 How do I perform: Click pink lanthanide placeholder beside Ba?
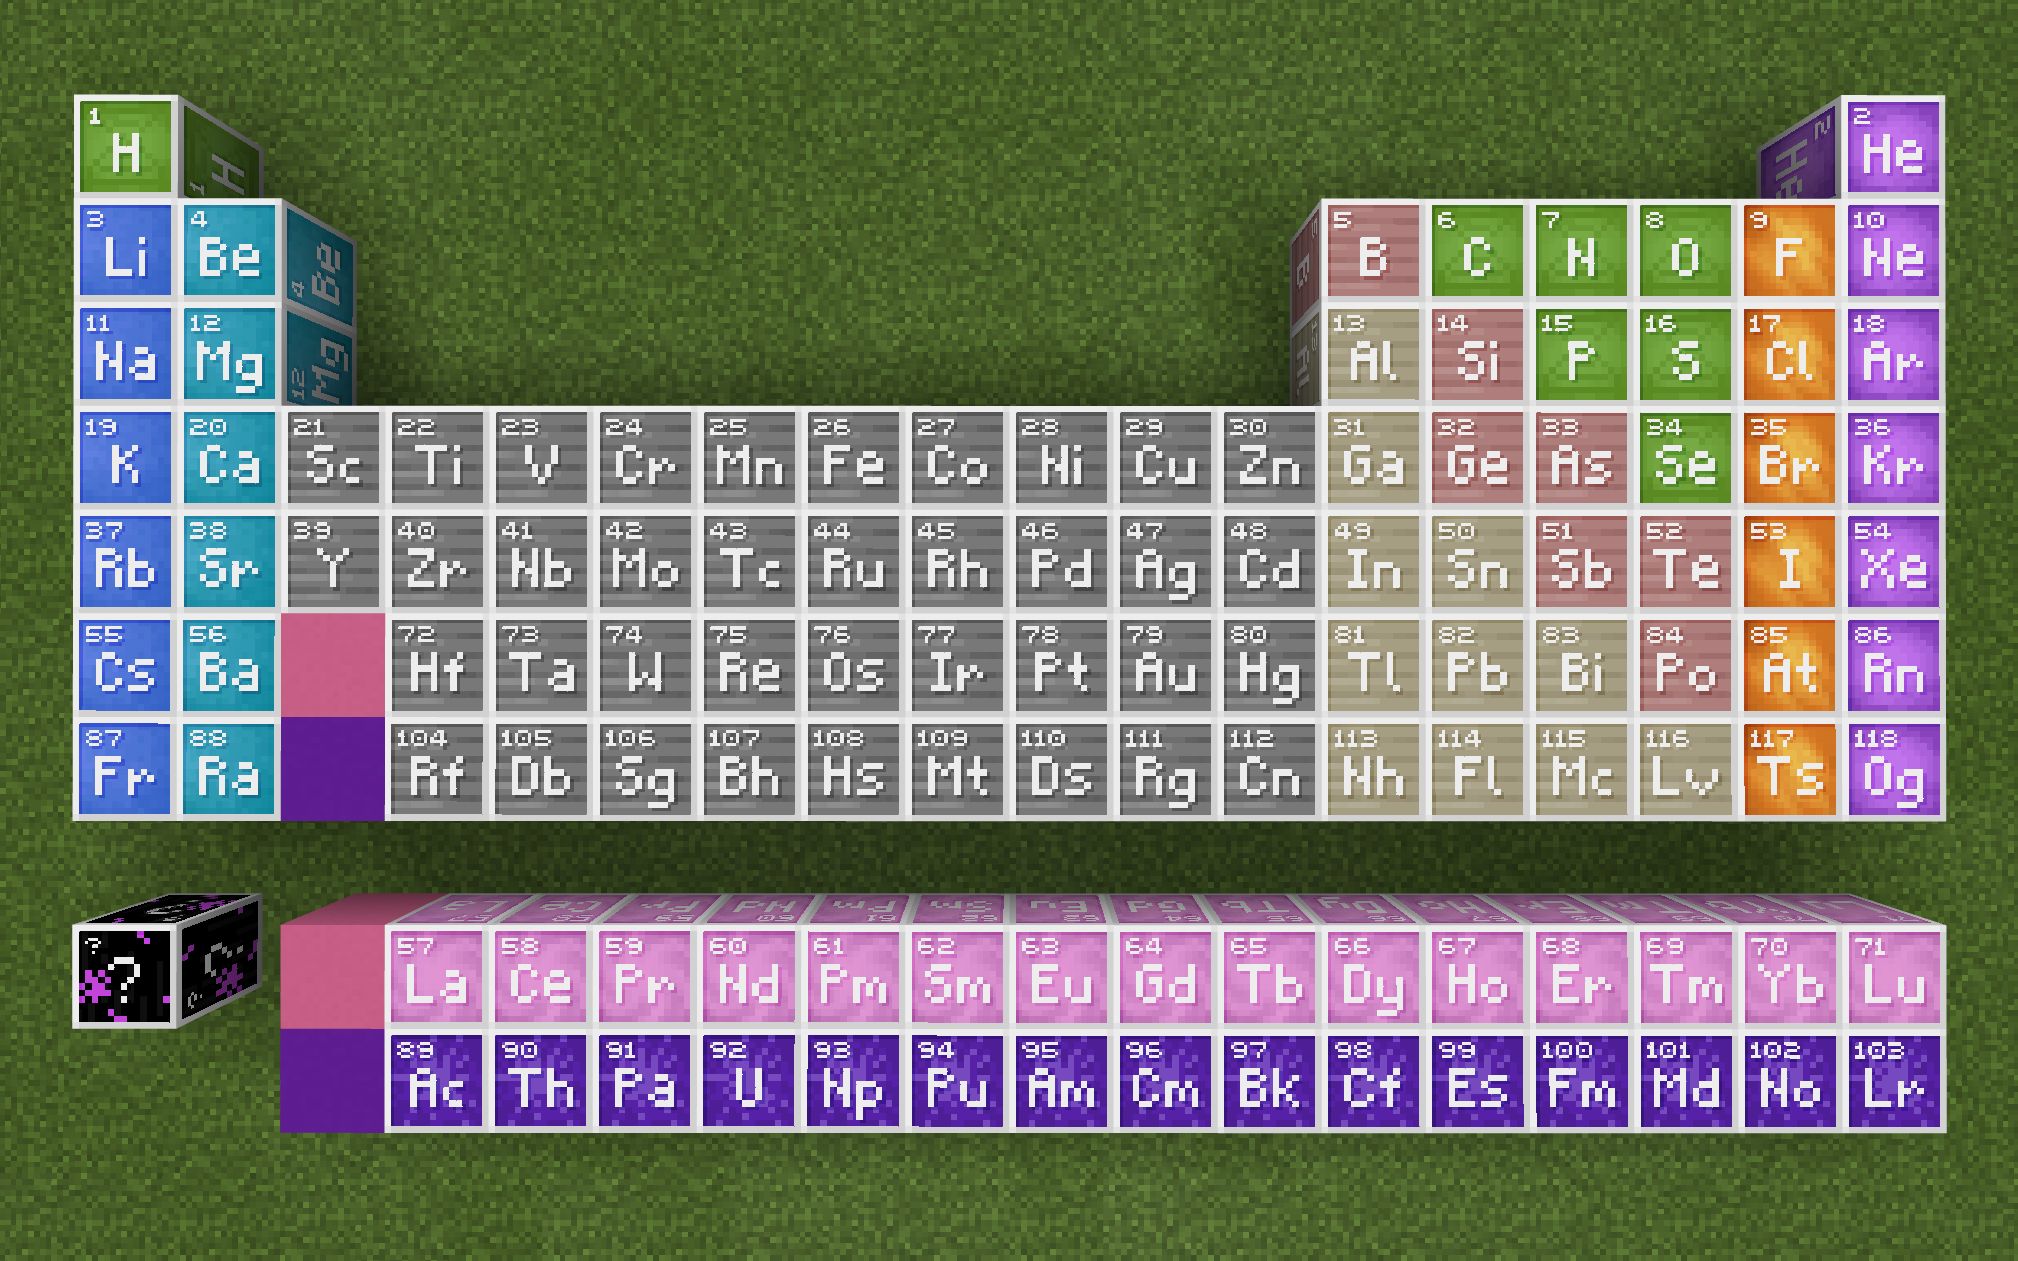(333, 666)
